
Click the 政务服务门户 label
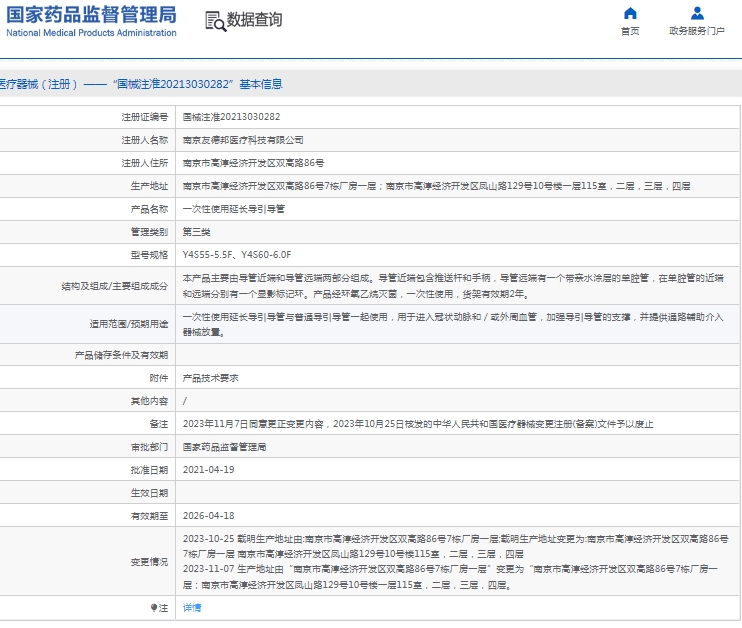pos(697,31)
